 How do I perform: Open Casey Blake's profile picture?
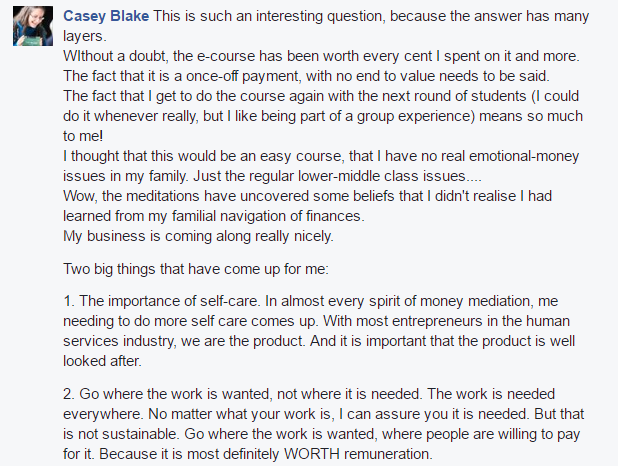33,26
